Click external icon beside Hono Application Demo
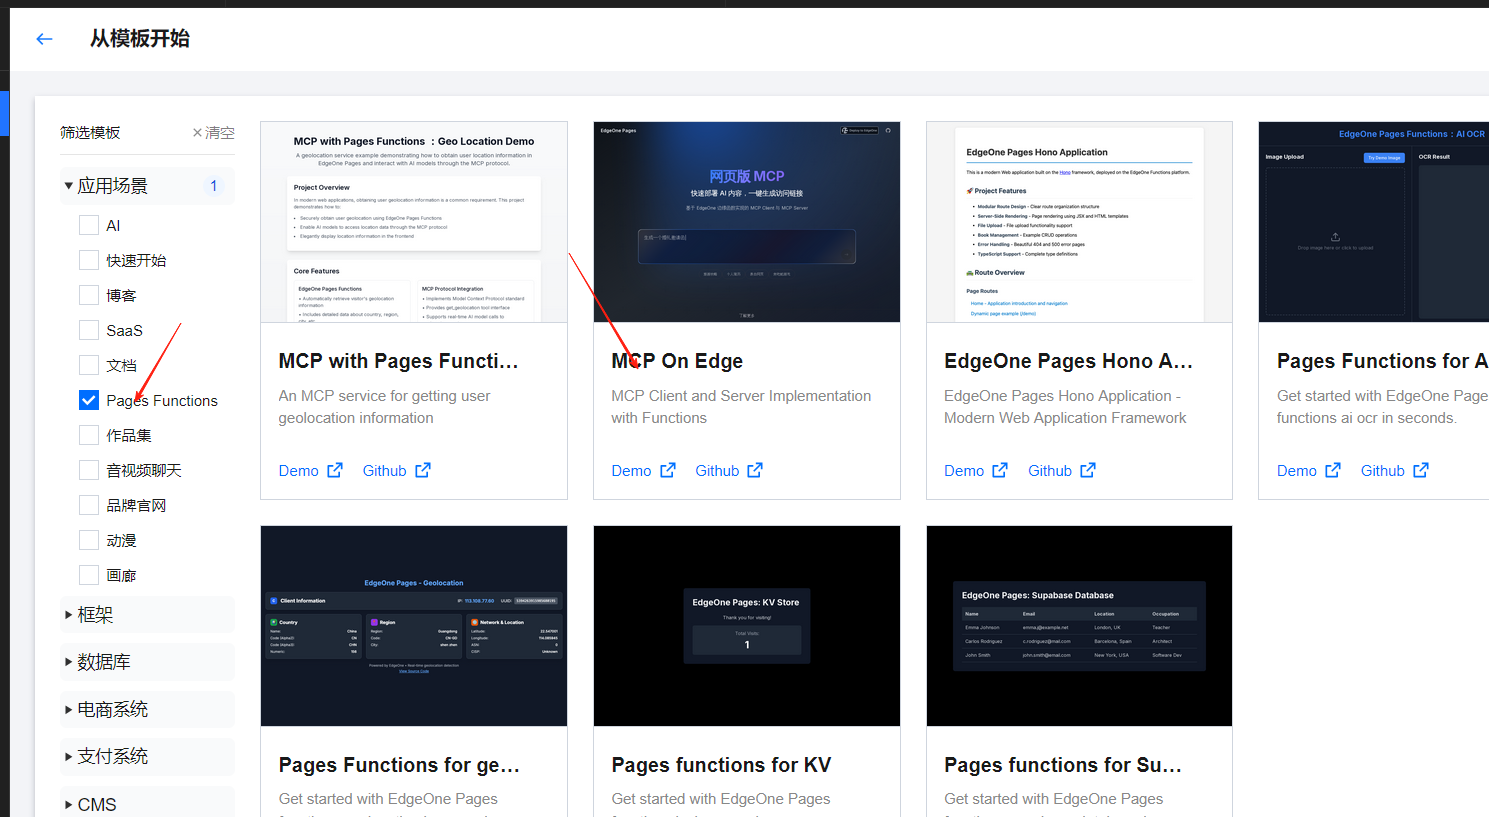The width and height of the screenshot is (1489, 817). pos(1000,470)
